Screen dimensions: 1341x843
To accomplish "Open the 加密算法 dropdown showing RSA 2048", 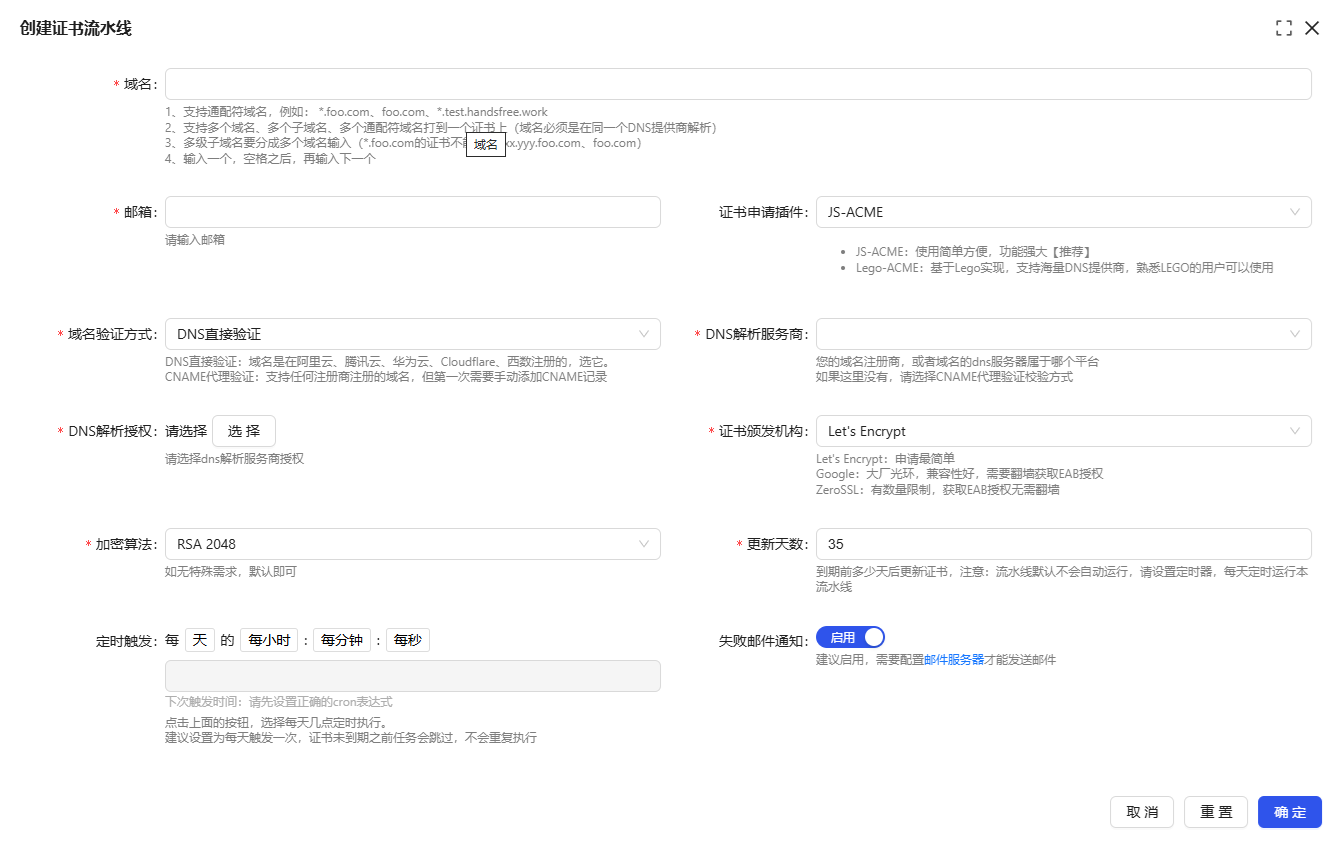I will point(411,544).
